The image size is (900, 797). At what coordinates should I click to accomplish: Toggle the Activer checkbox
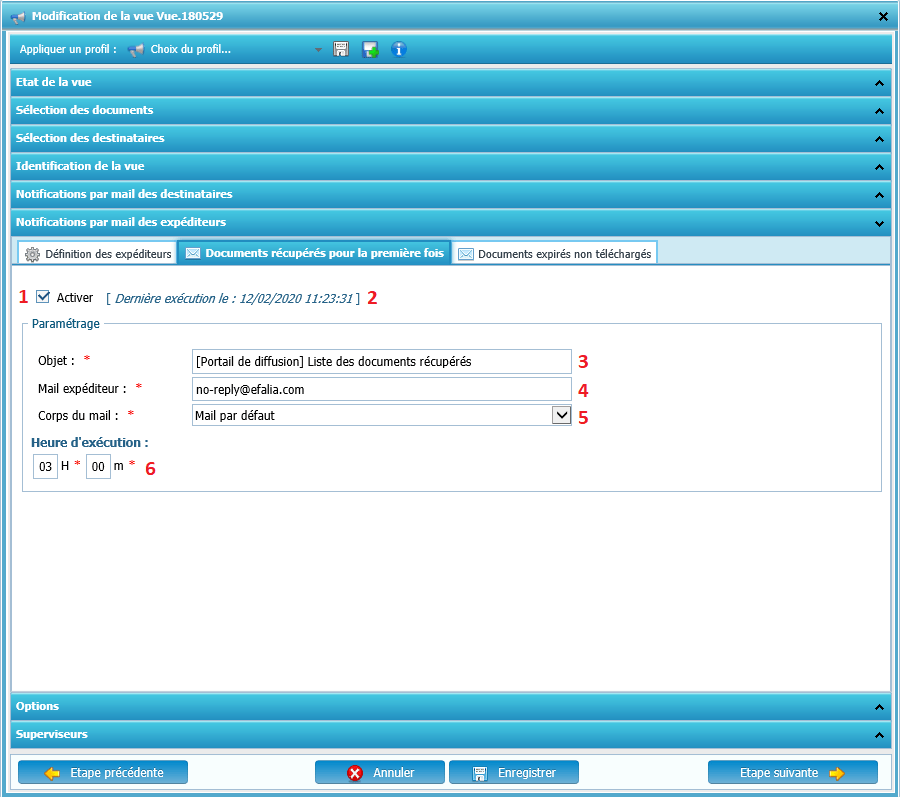[43, 297]
